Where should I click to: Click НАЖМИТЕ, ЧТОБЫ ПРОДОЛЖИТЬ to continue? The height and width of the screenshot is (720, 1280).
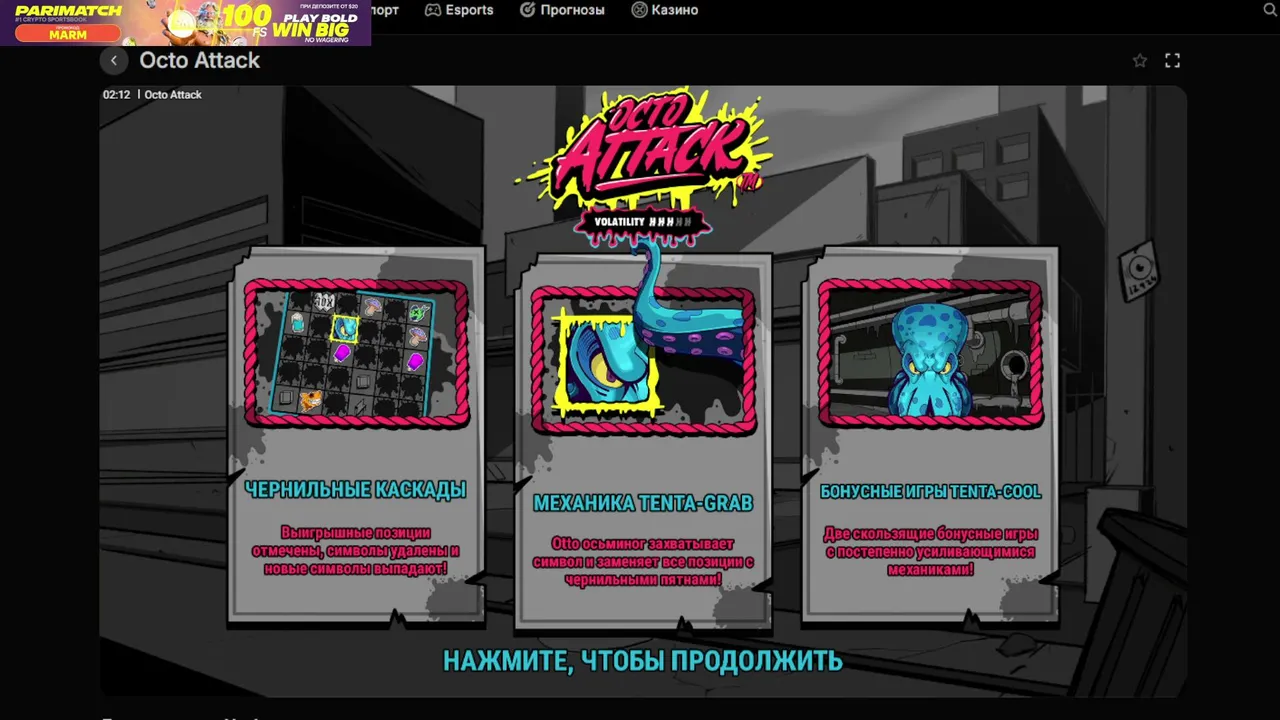coord(643,661)
